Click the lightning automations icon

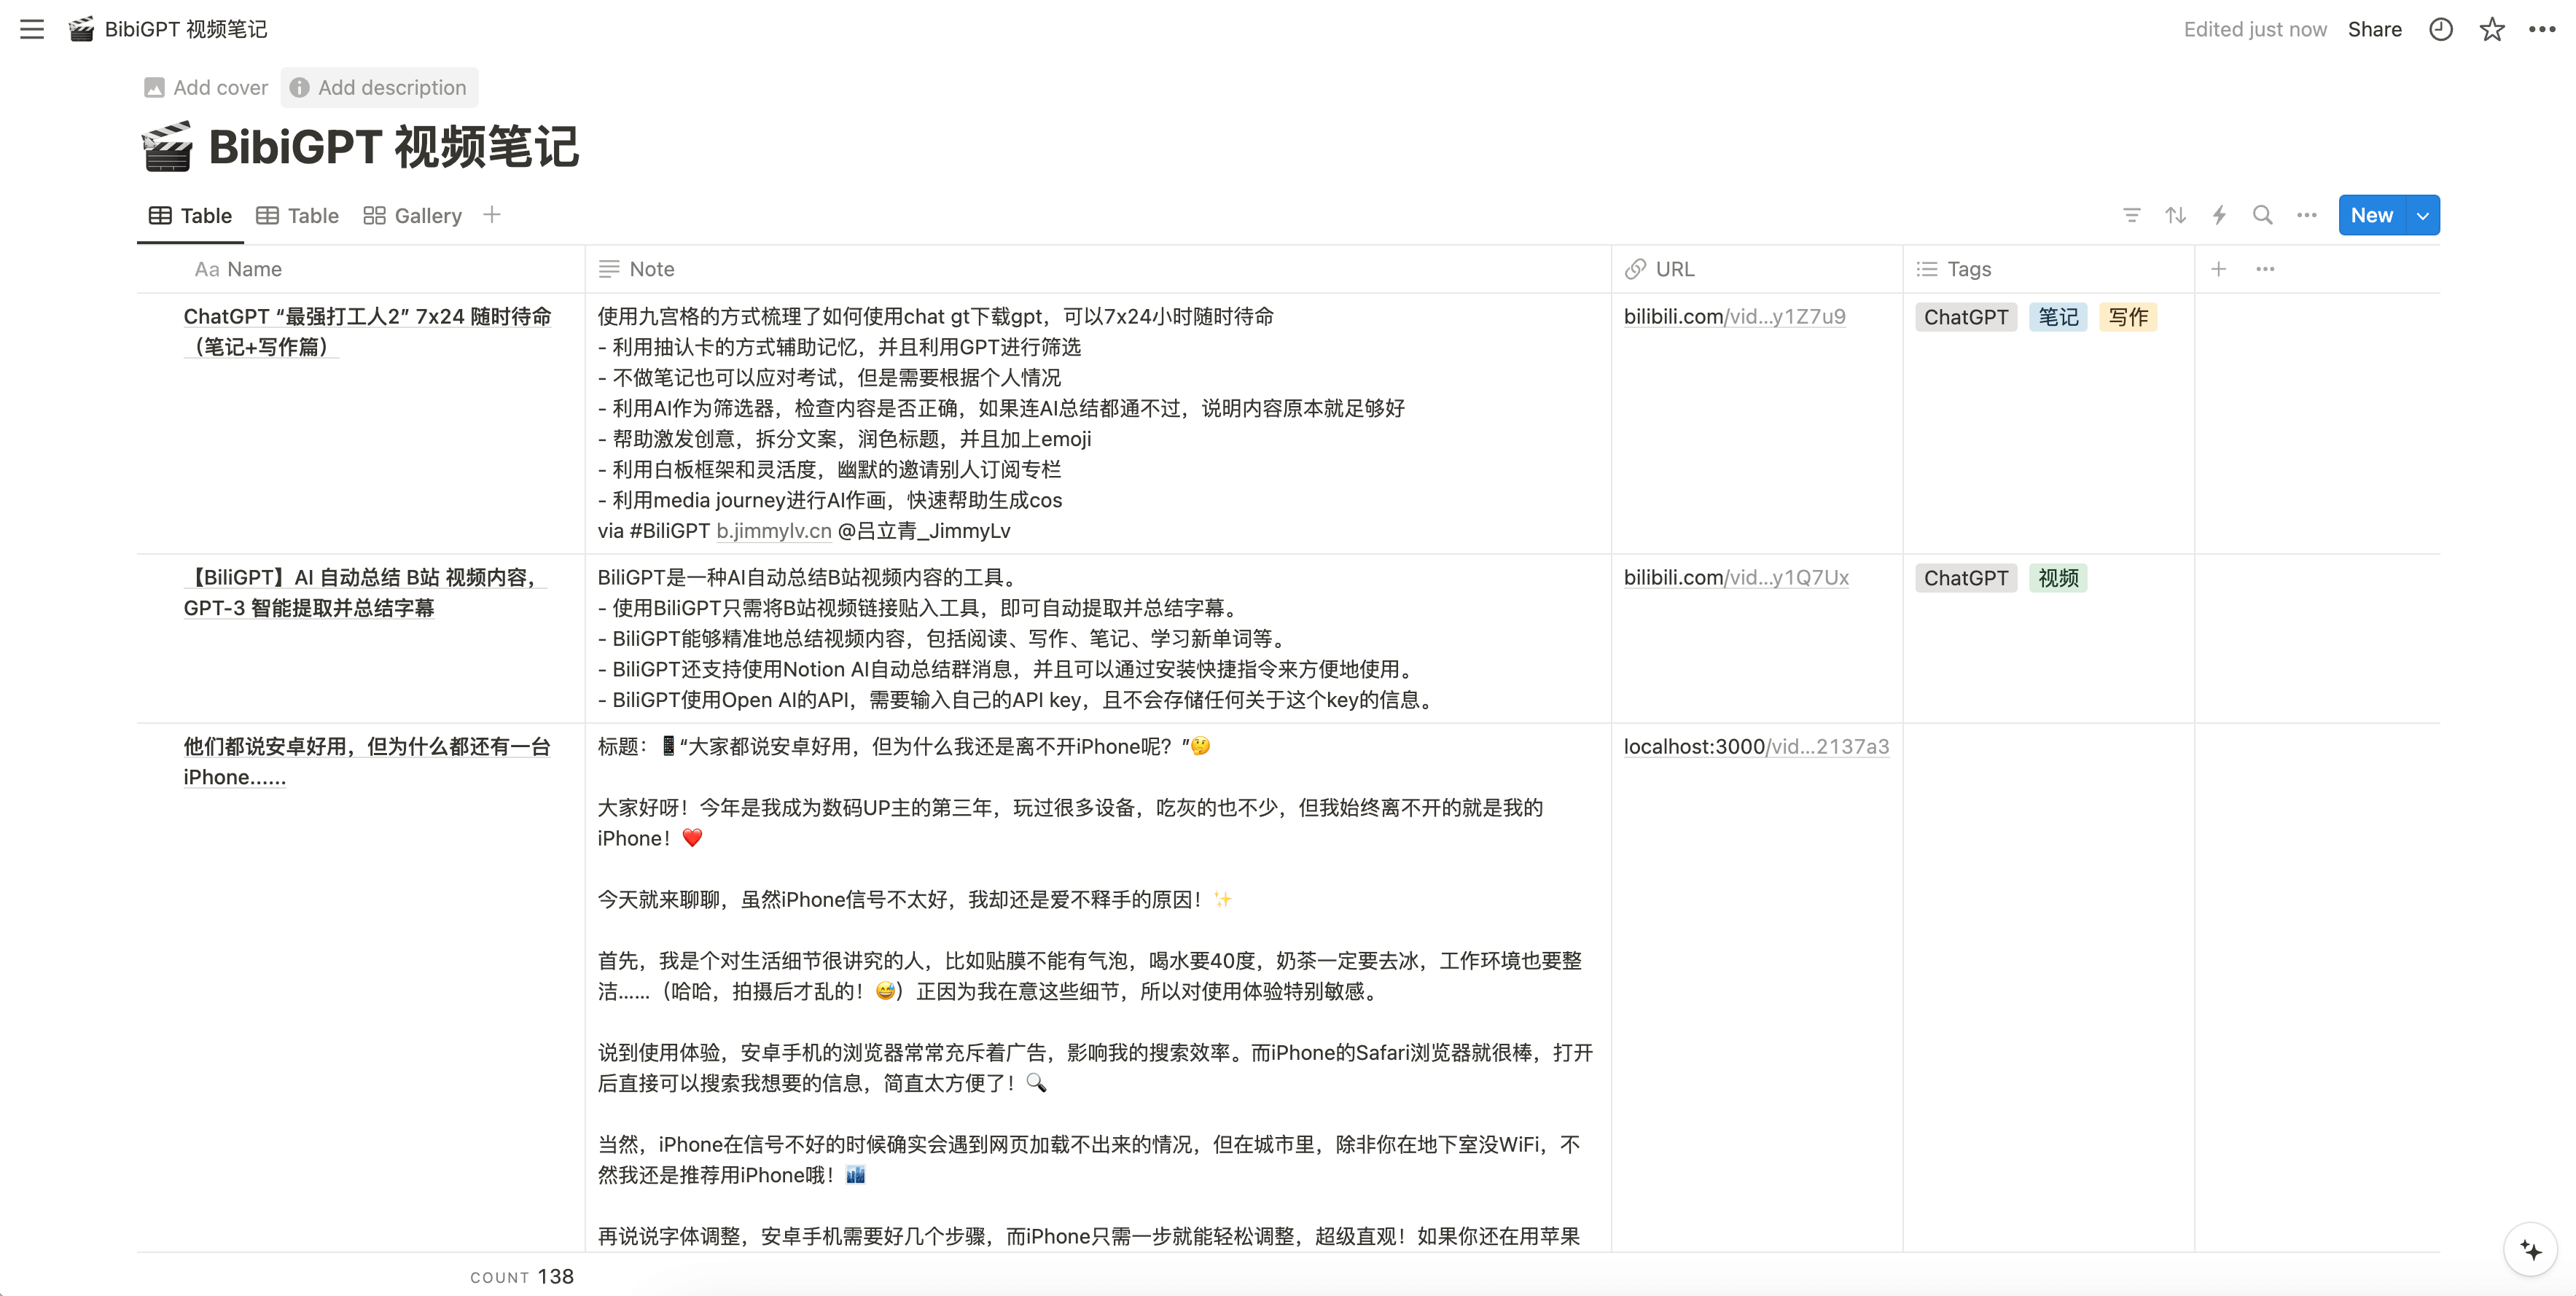coord(2219,215)
